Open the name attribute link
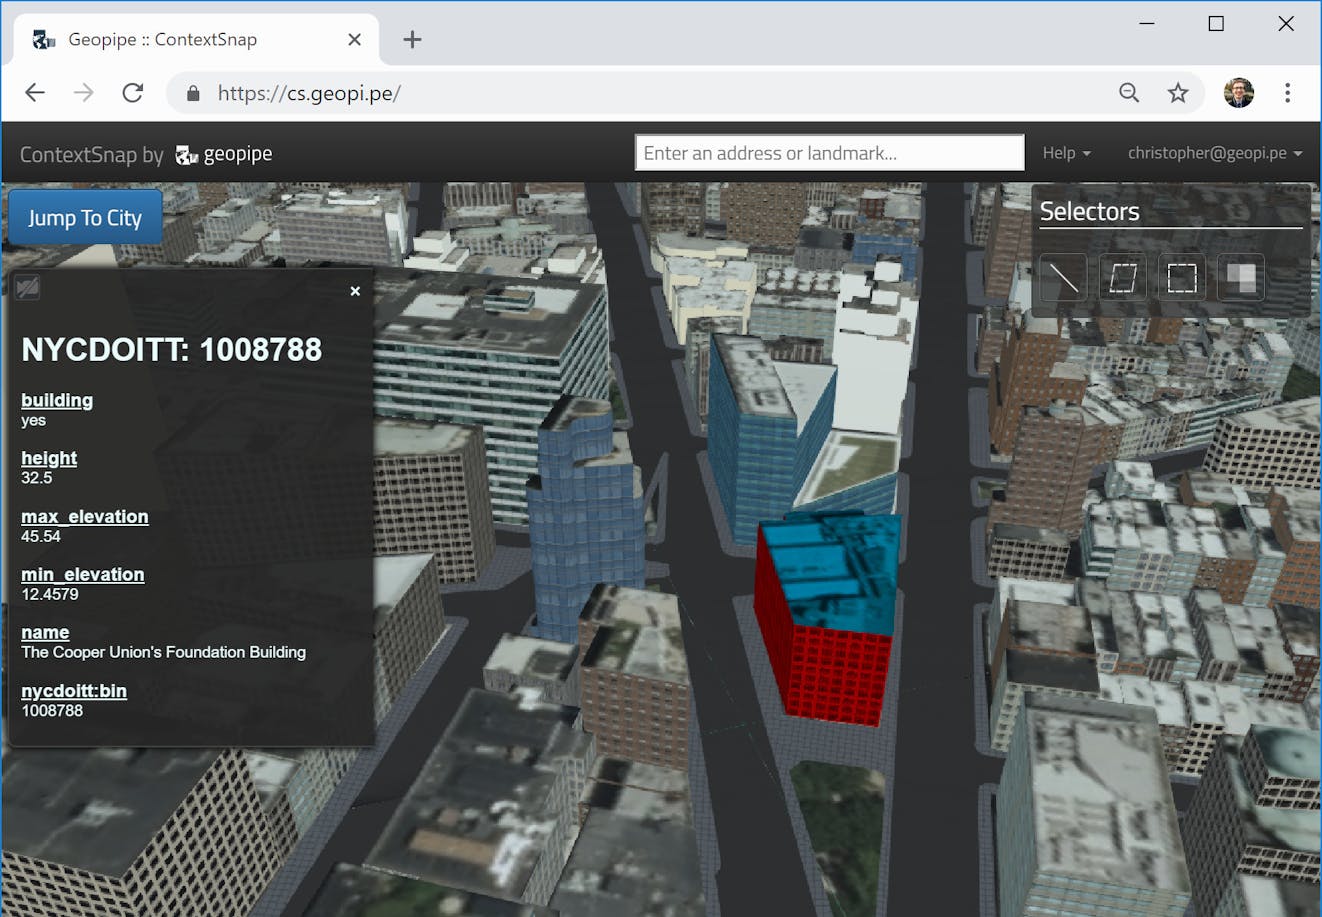1322x917 pixels. [x=45, y=632]
